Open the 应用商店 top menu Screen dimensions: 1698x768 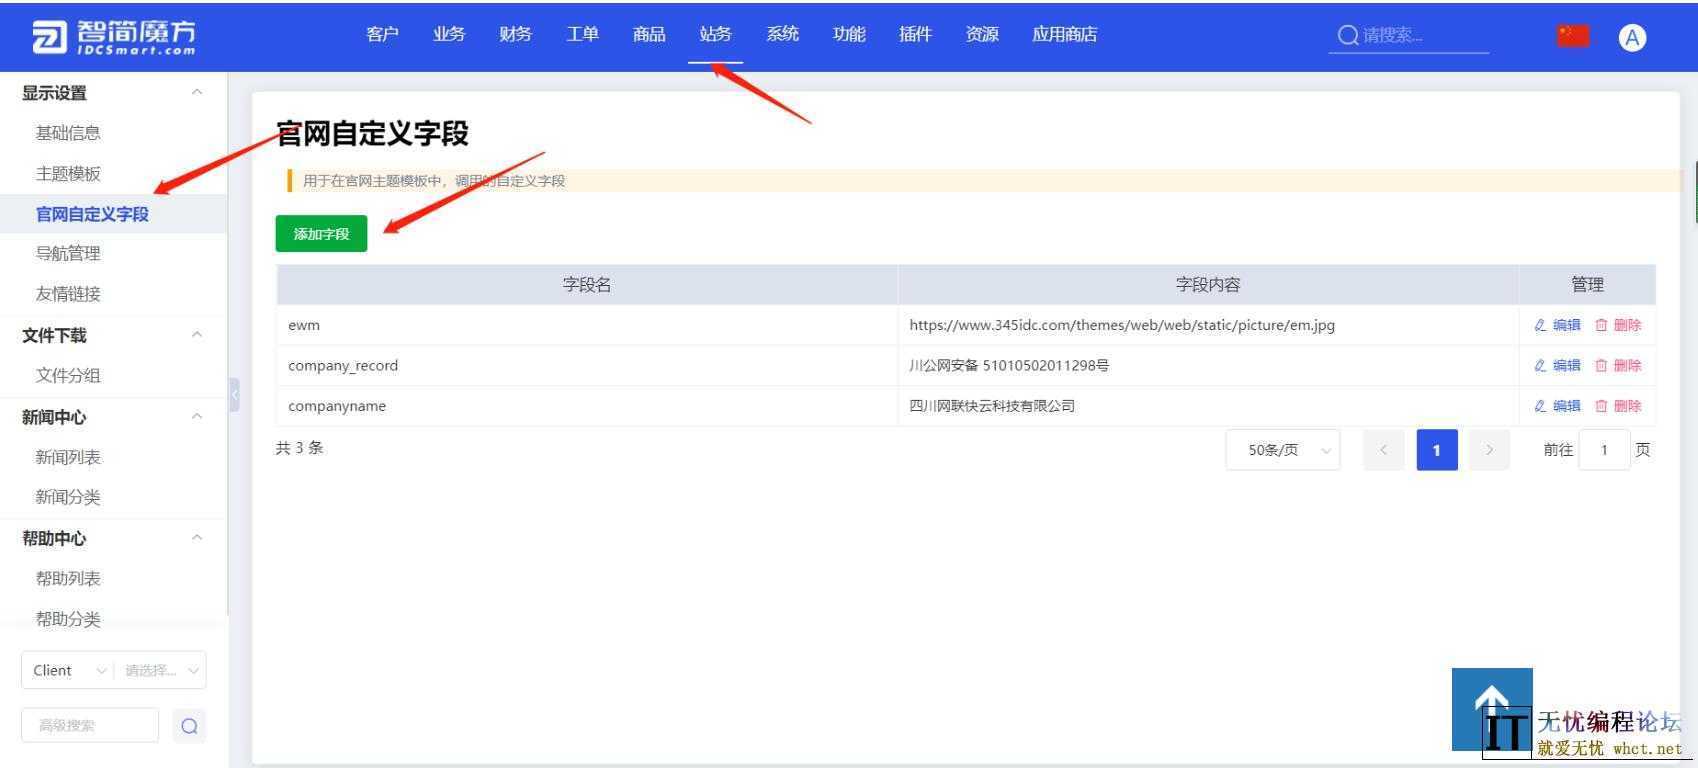(1064, 35)
